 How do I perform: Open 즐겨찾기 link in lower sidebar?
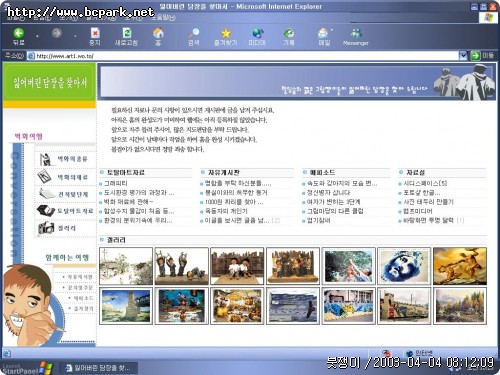pyautogui.click(x=83, y=309)
